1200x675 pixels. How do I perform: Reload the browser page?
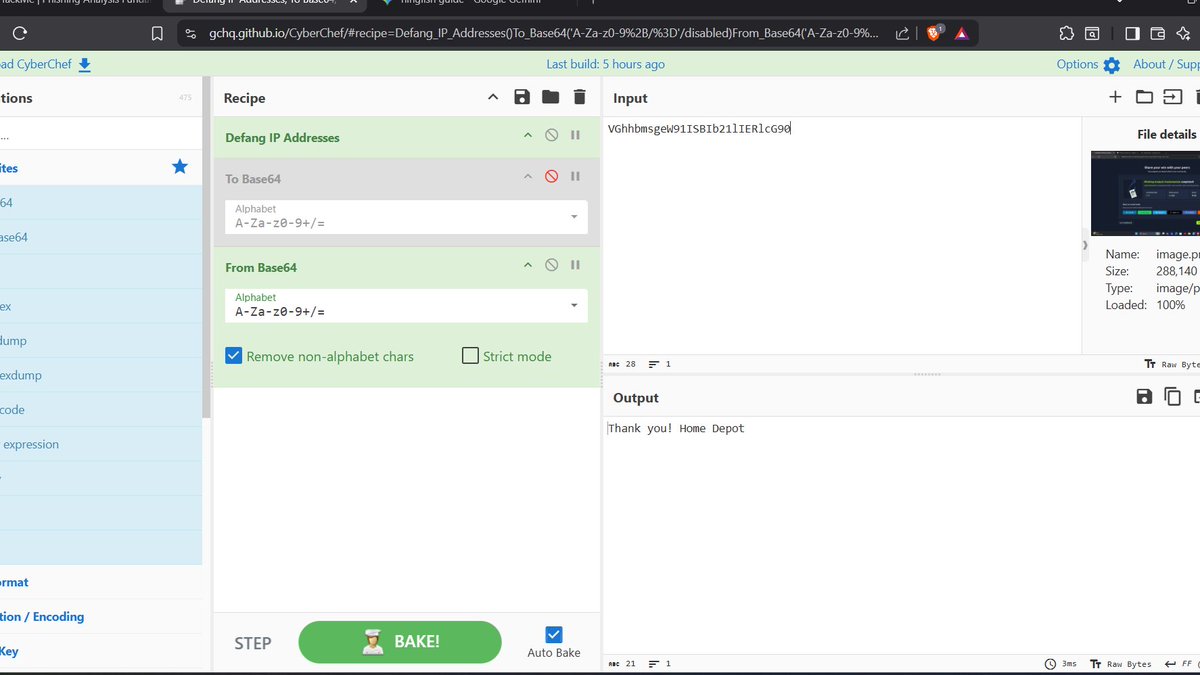coord(19,33)
